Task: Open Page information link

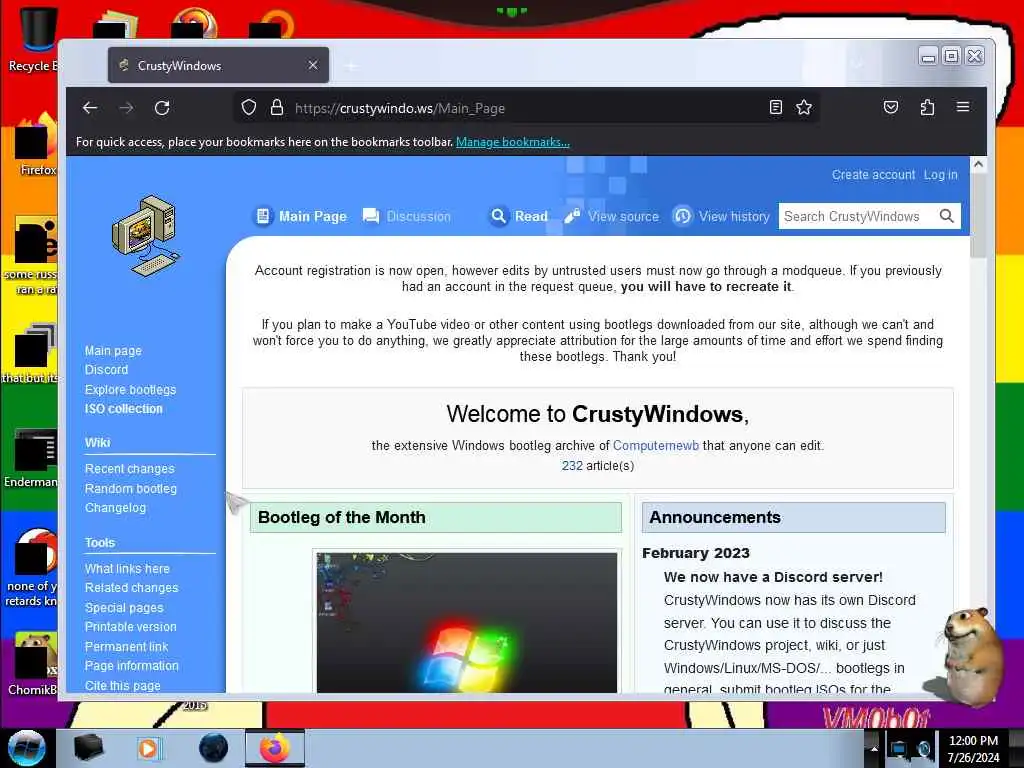Action: pos(131,665)
